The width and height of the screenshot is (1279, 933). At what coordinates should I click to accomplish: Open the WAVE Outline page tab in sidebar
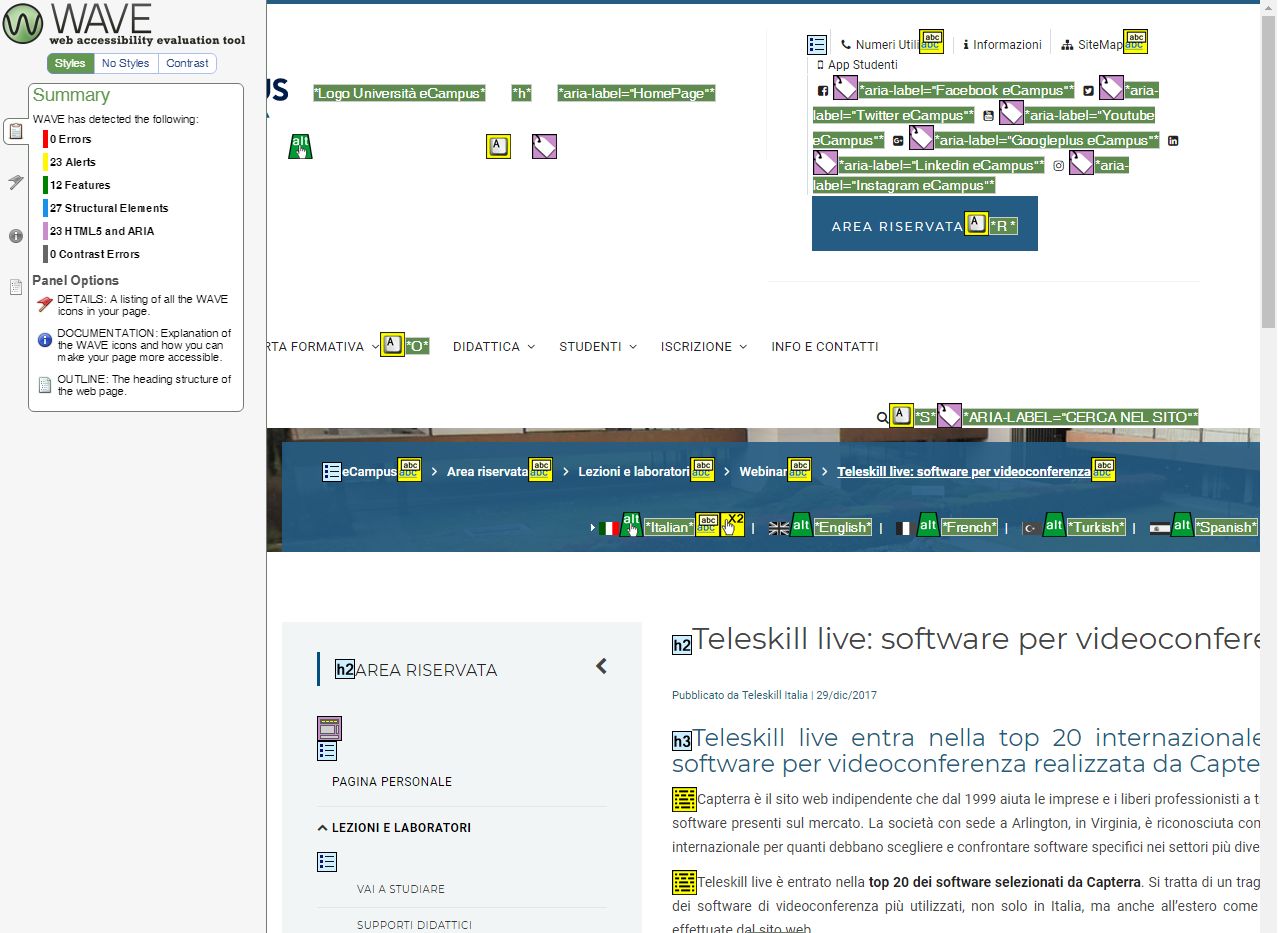click(15, 288)
